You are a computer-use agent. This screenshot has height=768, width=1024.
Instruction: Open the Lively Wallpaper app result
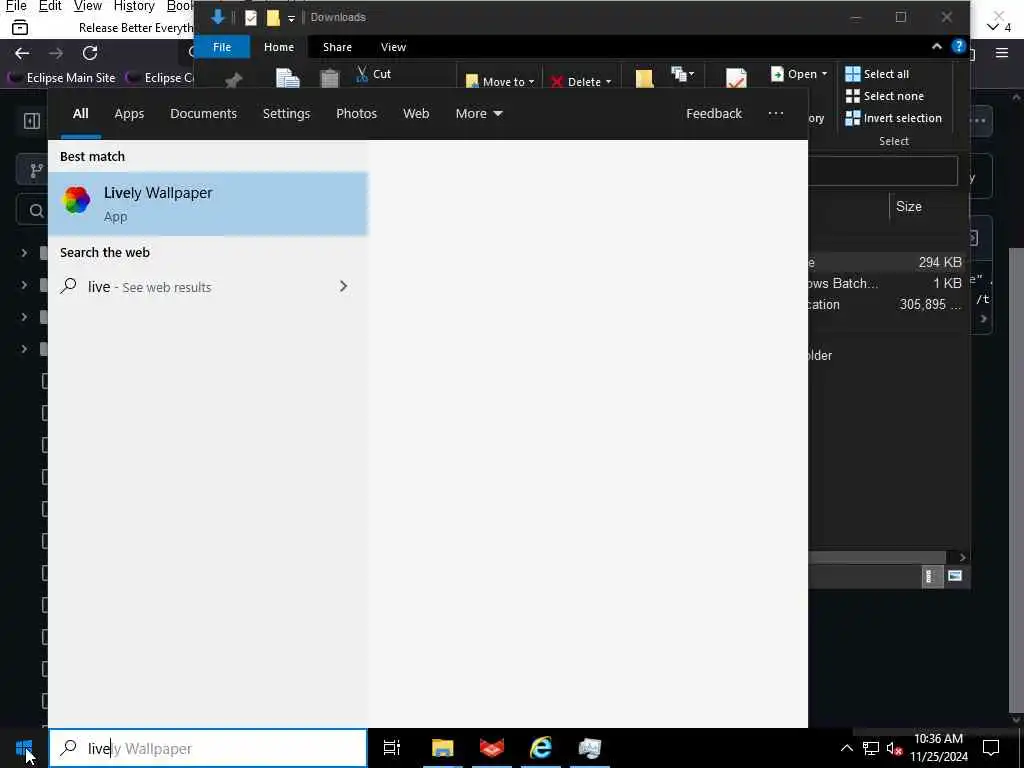click(208, 204)
